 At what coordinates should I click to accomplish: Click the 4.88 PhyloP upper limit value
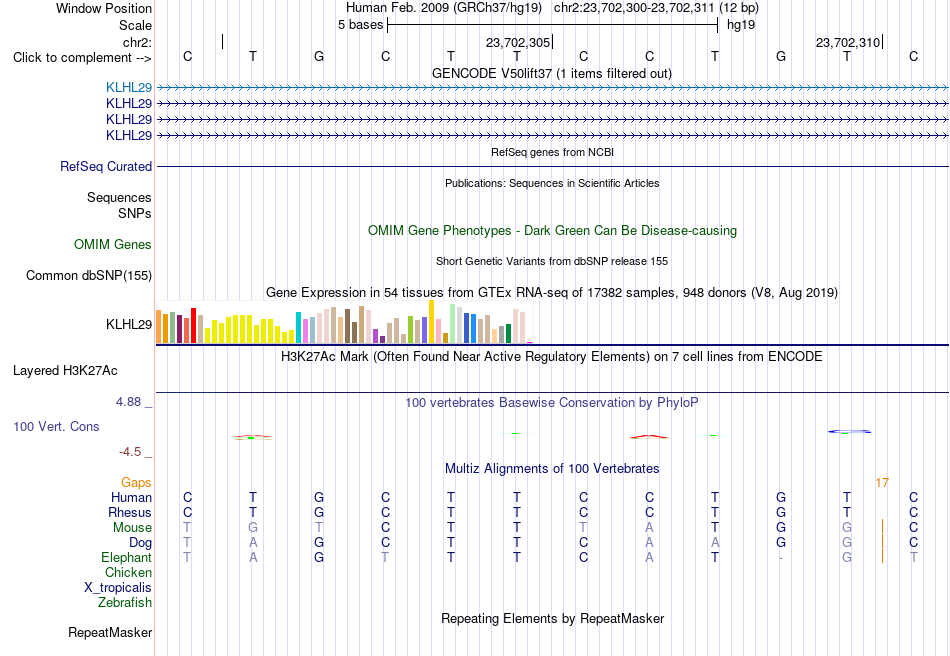128,402
